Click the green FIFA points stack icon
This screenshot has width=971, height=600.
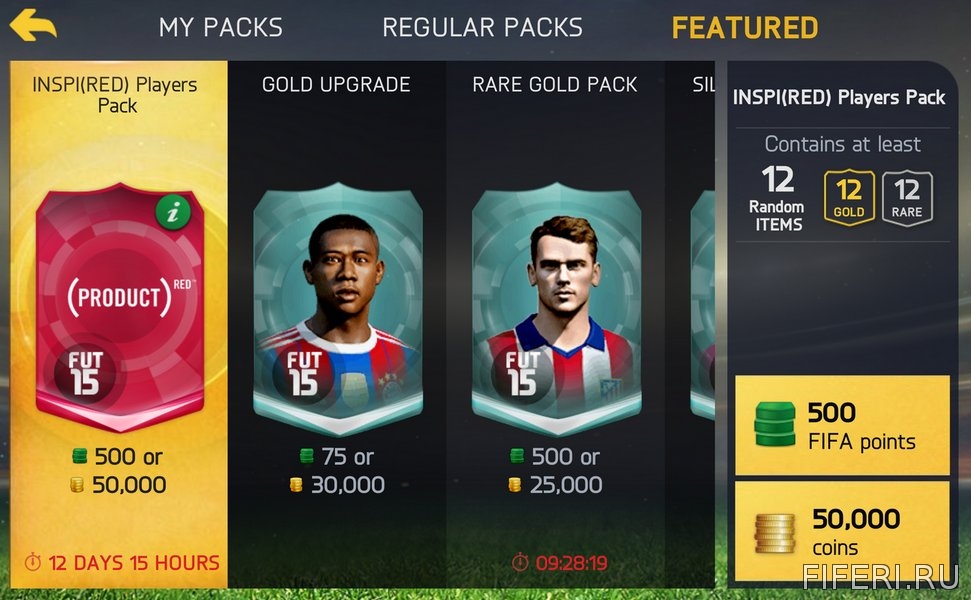(x=775, y=424)
